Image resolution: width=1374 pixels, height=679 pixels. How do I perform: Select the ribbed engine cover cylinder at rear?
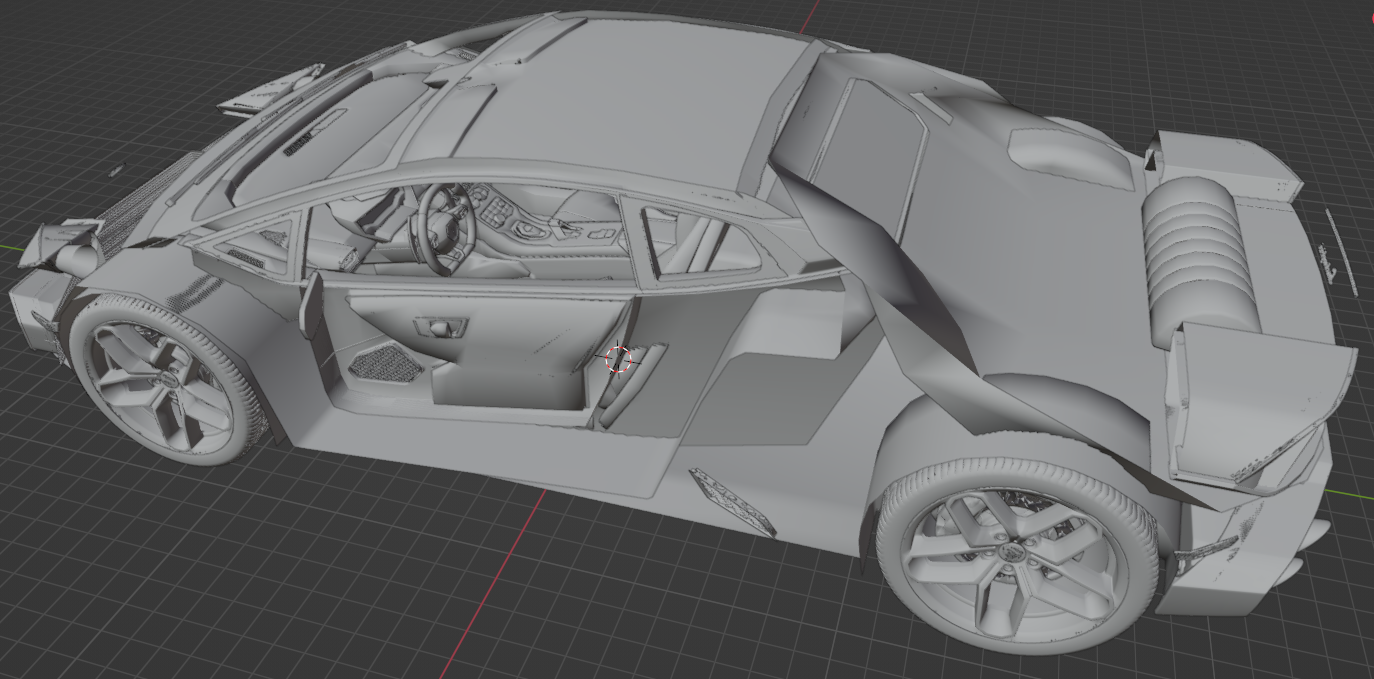click(x=1200, y=260)
